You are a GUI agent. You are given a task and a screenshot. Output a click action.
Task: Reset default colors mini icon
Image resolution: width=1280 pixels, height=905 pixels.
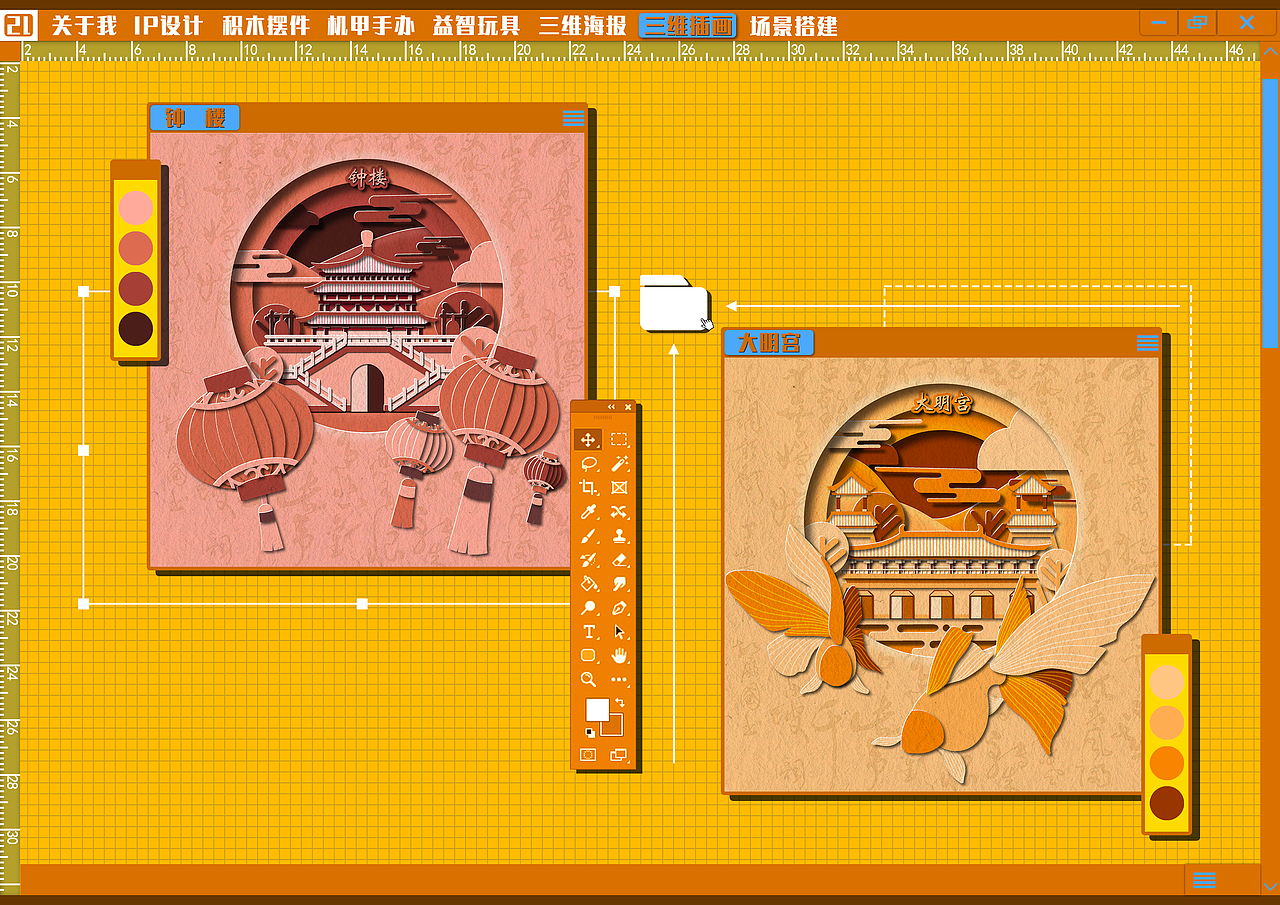(590, 733)
